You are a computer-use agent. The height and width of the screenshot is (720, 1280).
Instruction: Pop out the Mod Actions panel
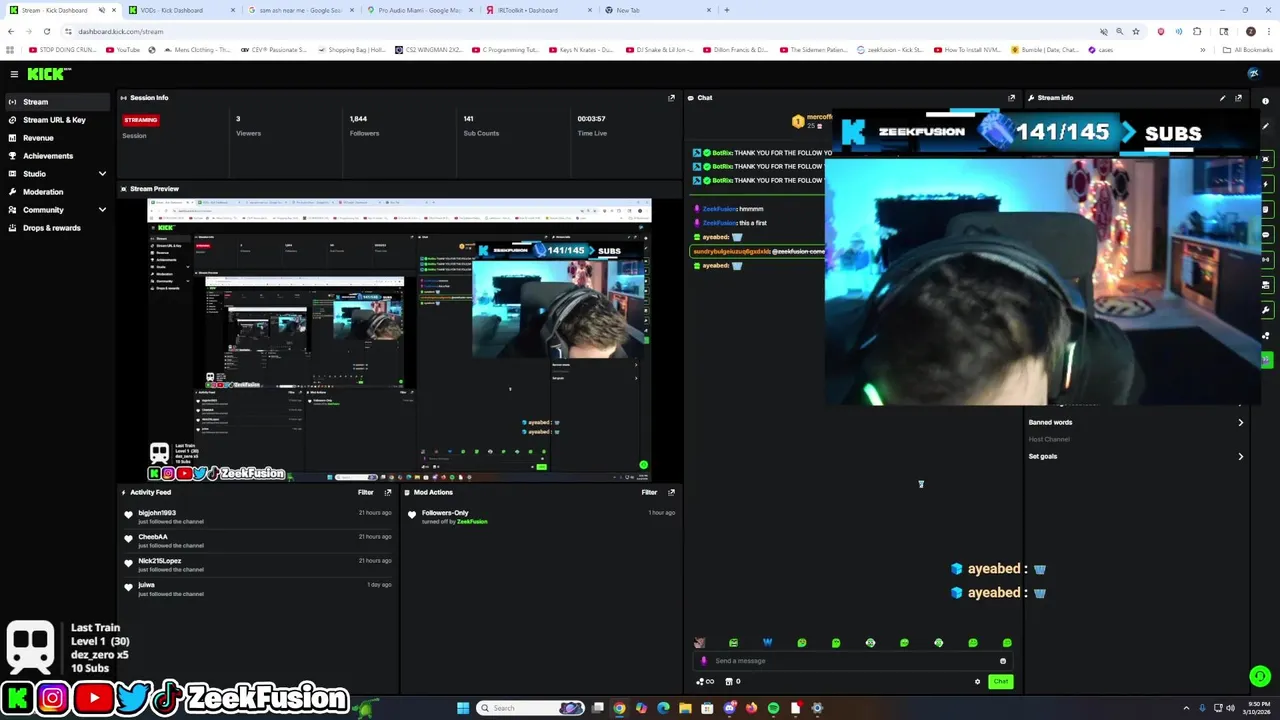point(671,492)
